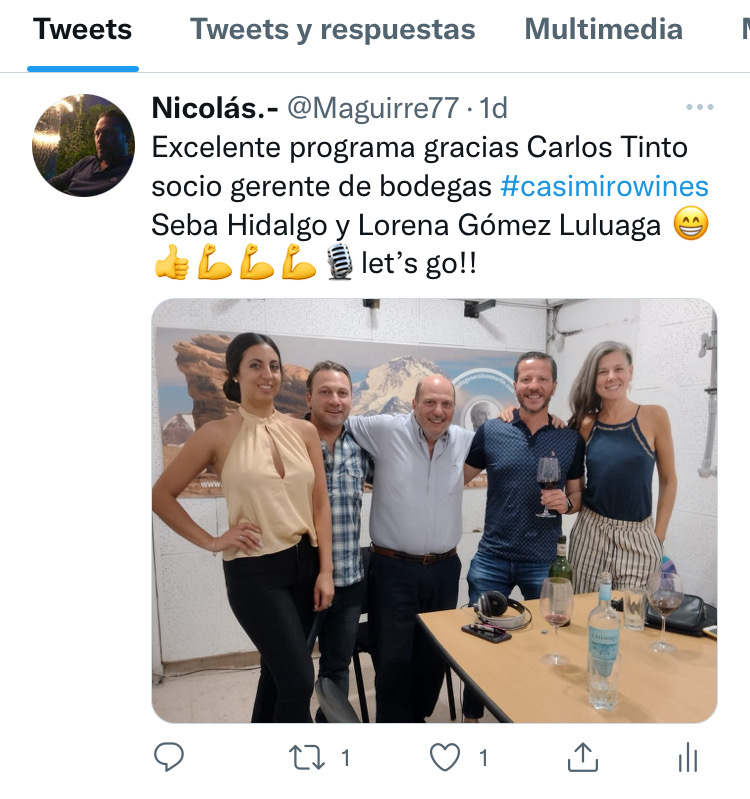The height and width of the screenshot is (799, 750).
Task: Switch to the Tweets tab
Action: [x=83, y=29]
